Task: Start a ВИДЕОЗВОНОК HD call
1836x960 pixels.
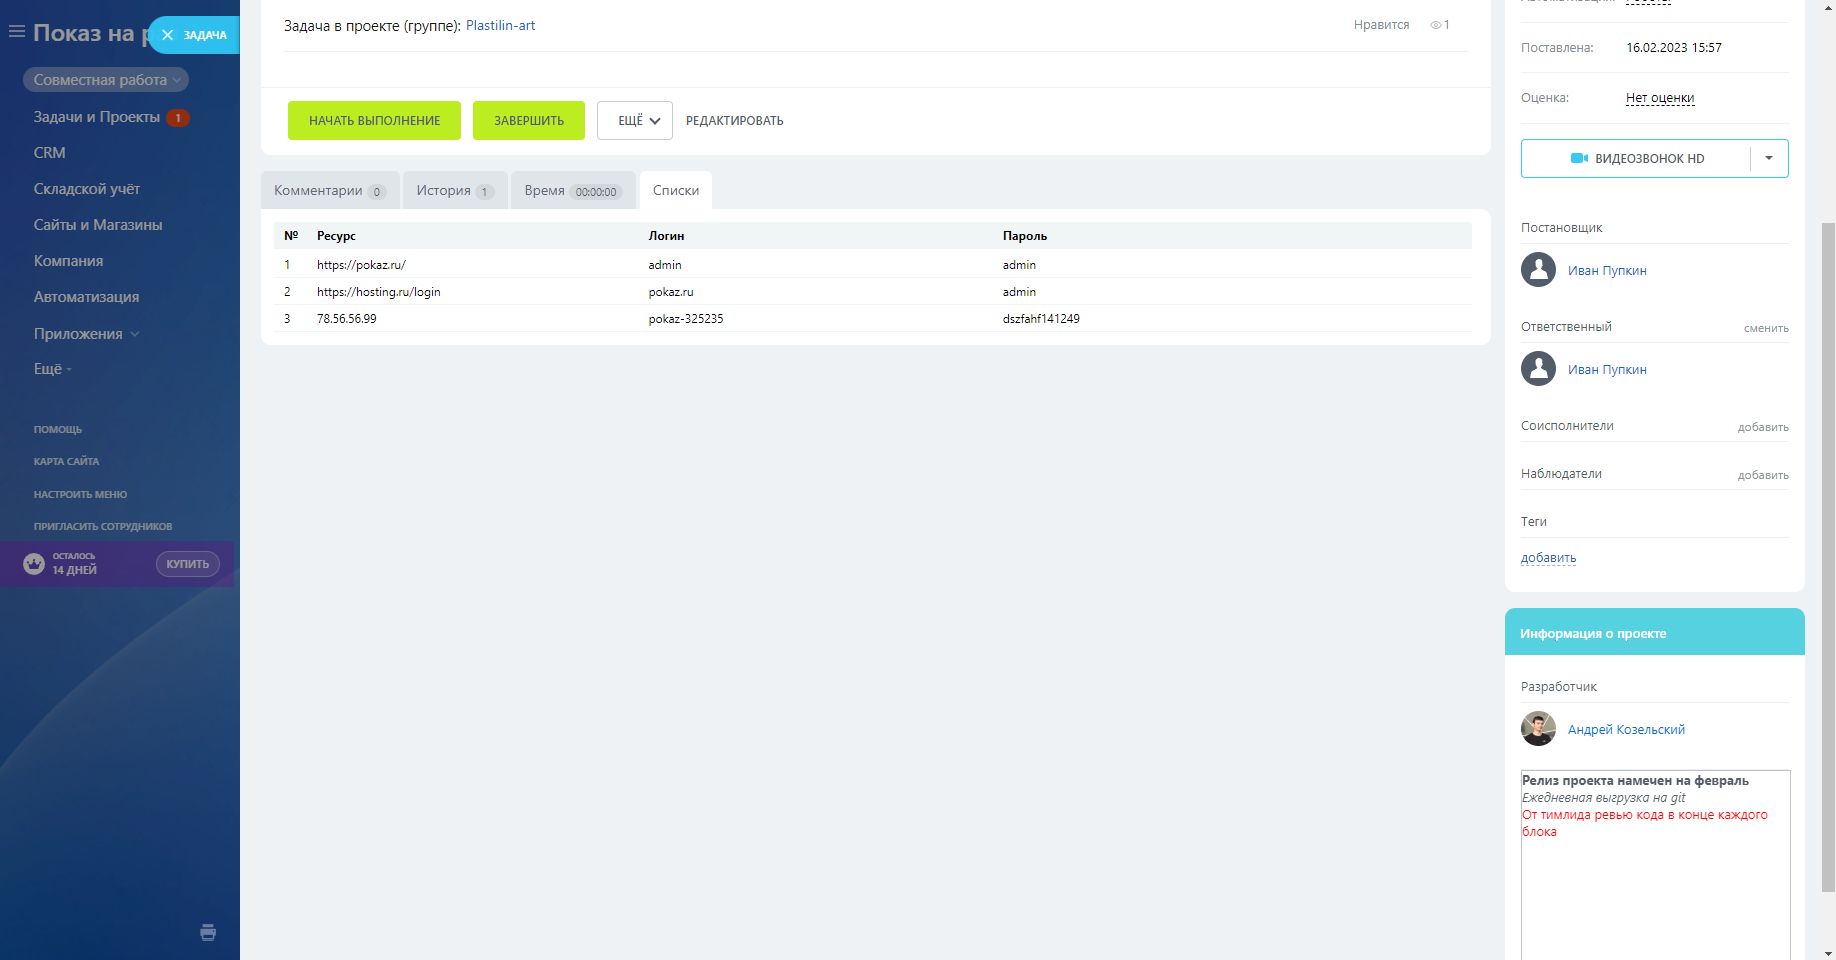Action: pyautogui.click(x=1636, y=158)
